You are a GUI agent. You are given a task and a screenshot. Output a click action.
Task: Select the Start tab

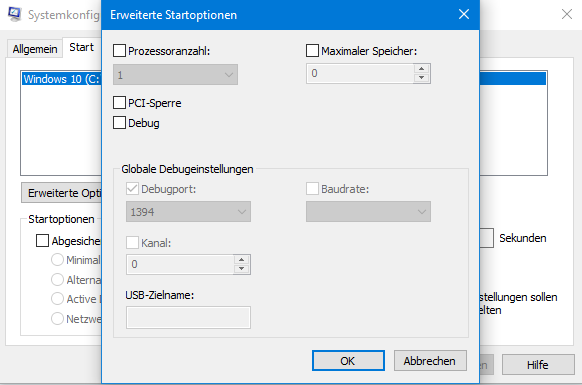pos(81,47)
